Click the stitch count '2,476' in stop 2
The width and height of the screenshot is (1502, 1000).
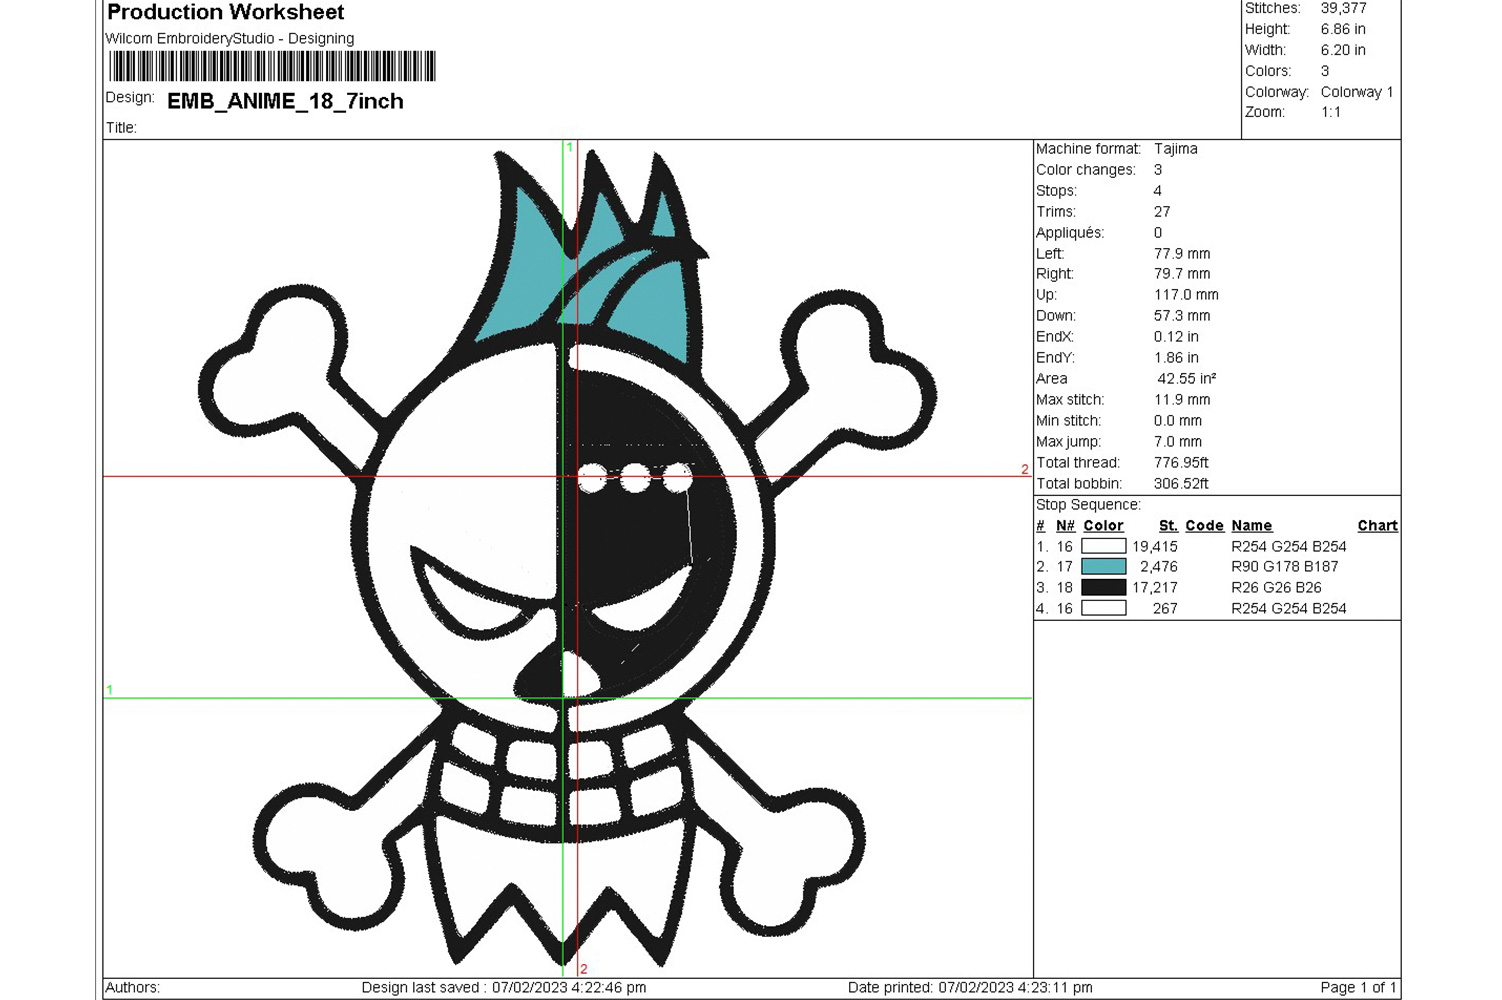[1159, 567]
